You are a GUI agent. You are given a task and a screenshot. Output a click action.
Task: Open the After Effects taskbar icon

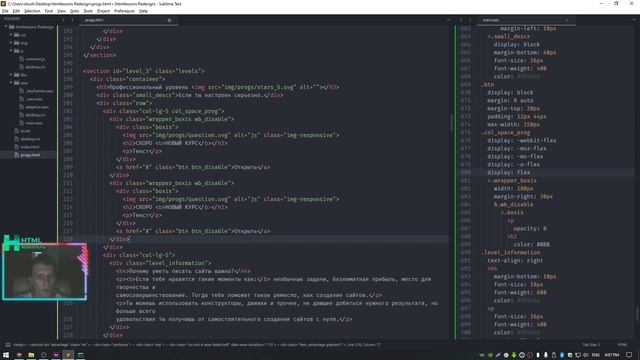pyautogui.click(x=56, y=355)
